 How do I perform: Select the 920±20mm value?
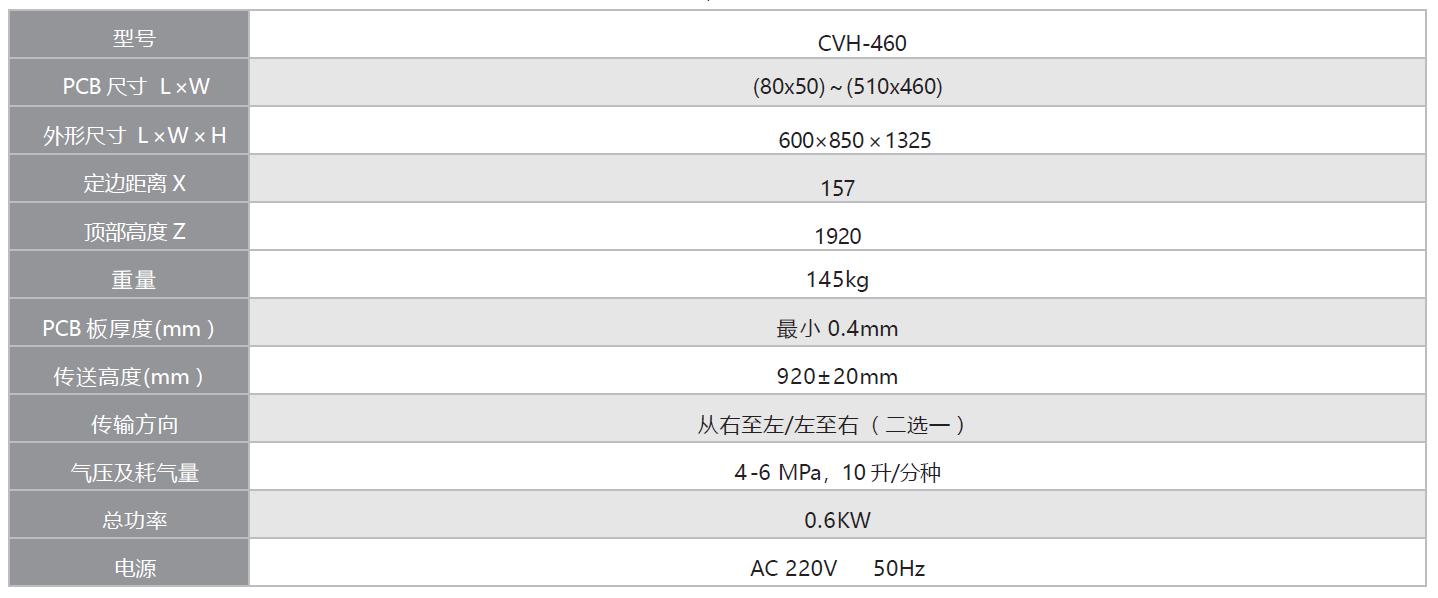tap(837, 377)
